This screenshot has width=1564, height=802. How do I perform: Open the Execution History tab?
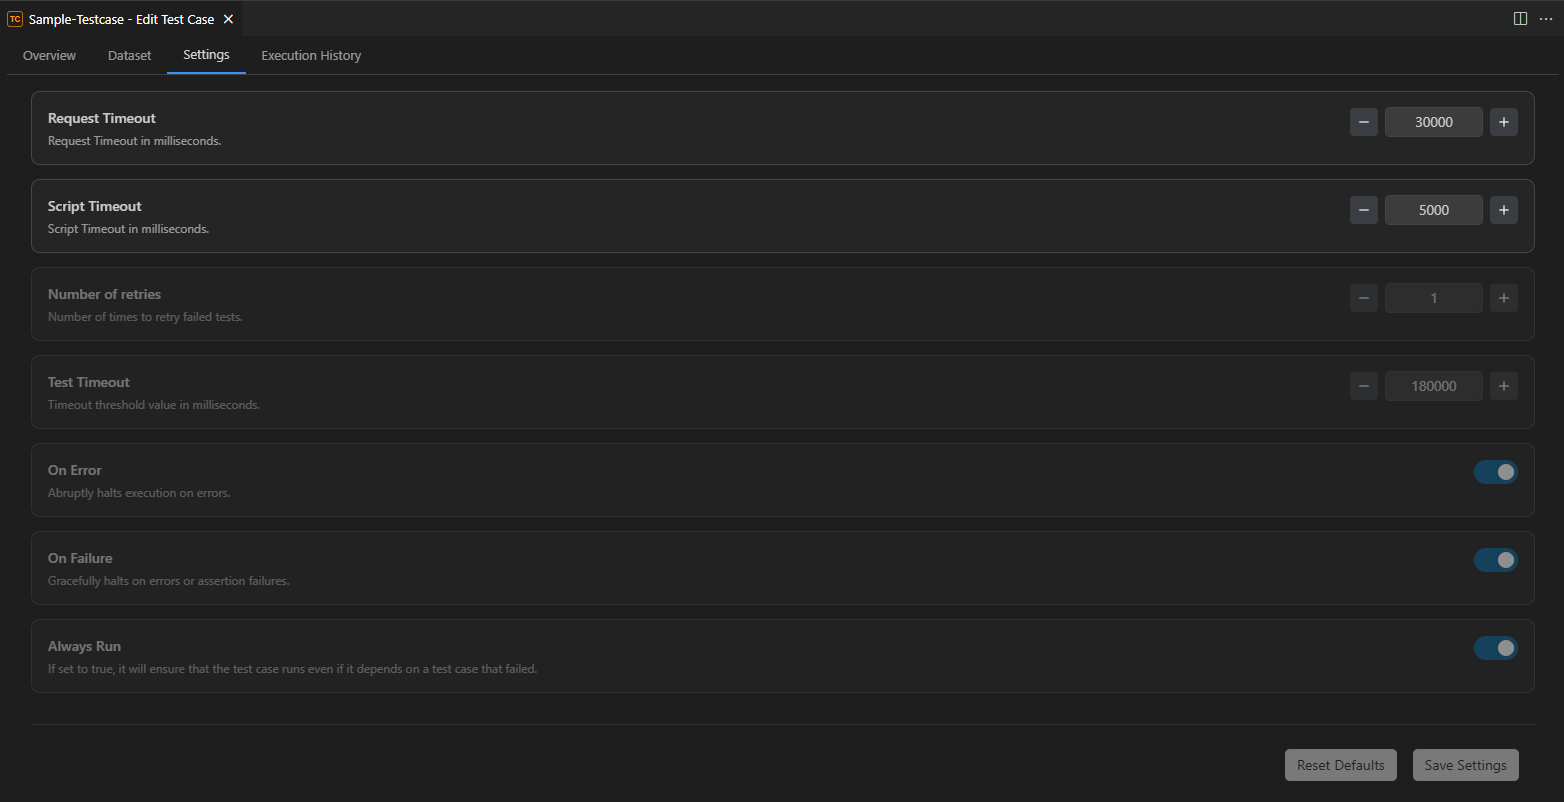pyautogui.click(x=311, y=56)
